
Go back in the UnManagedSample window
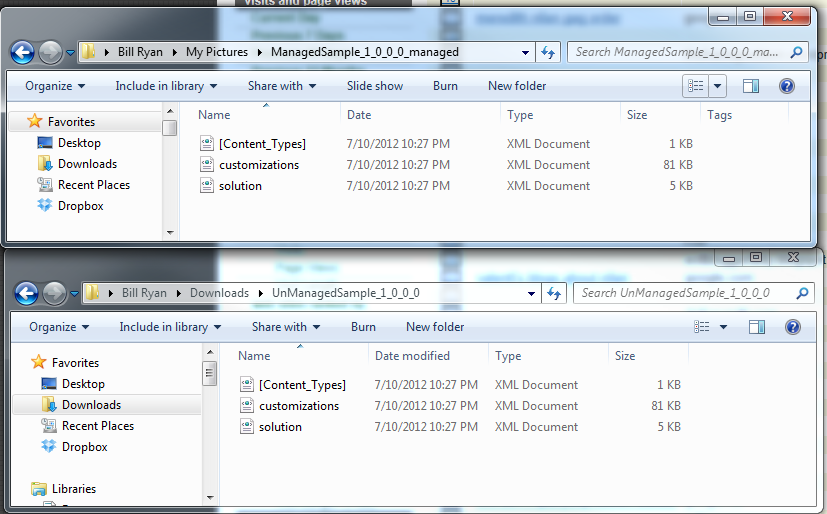pos(26,293)
